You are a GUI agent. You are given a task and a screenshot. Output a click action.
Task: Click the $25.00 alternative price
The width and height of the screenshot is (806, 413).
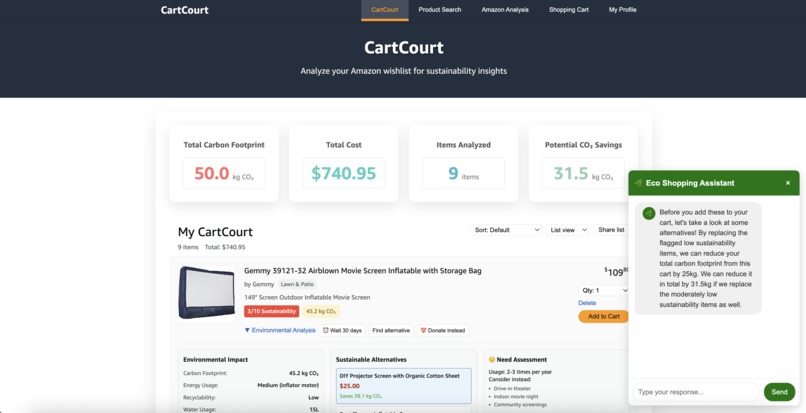350,386
